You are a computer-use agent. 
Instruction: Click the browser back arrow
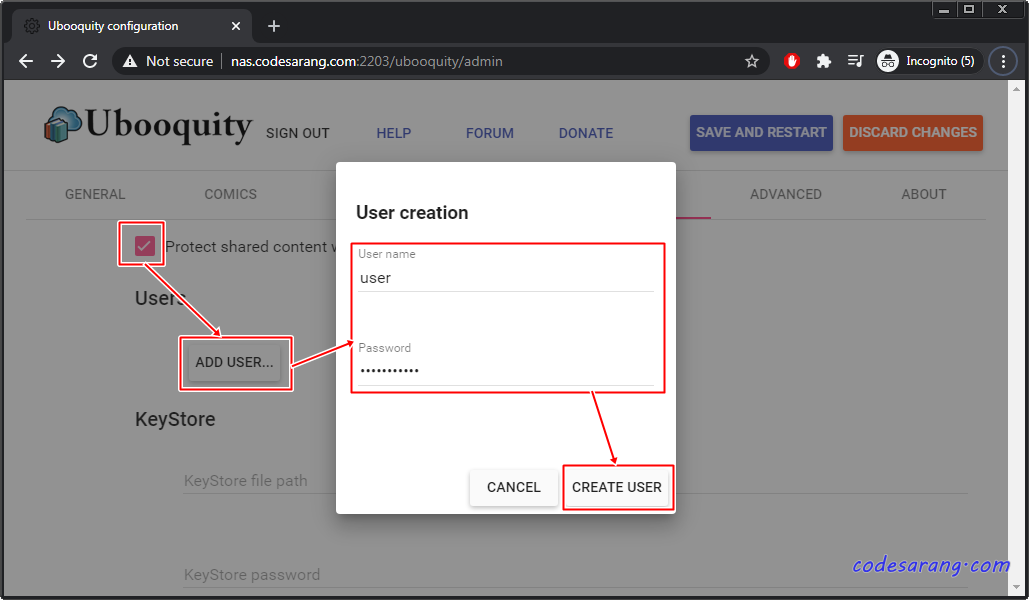click(x=26, y=61)
